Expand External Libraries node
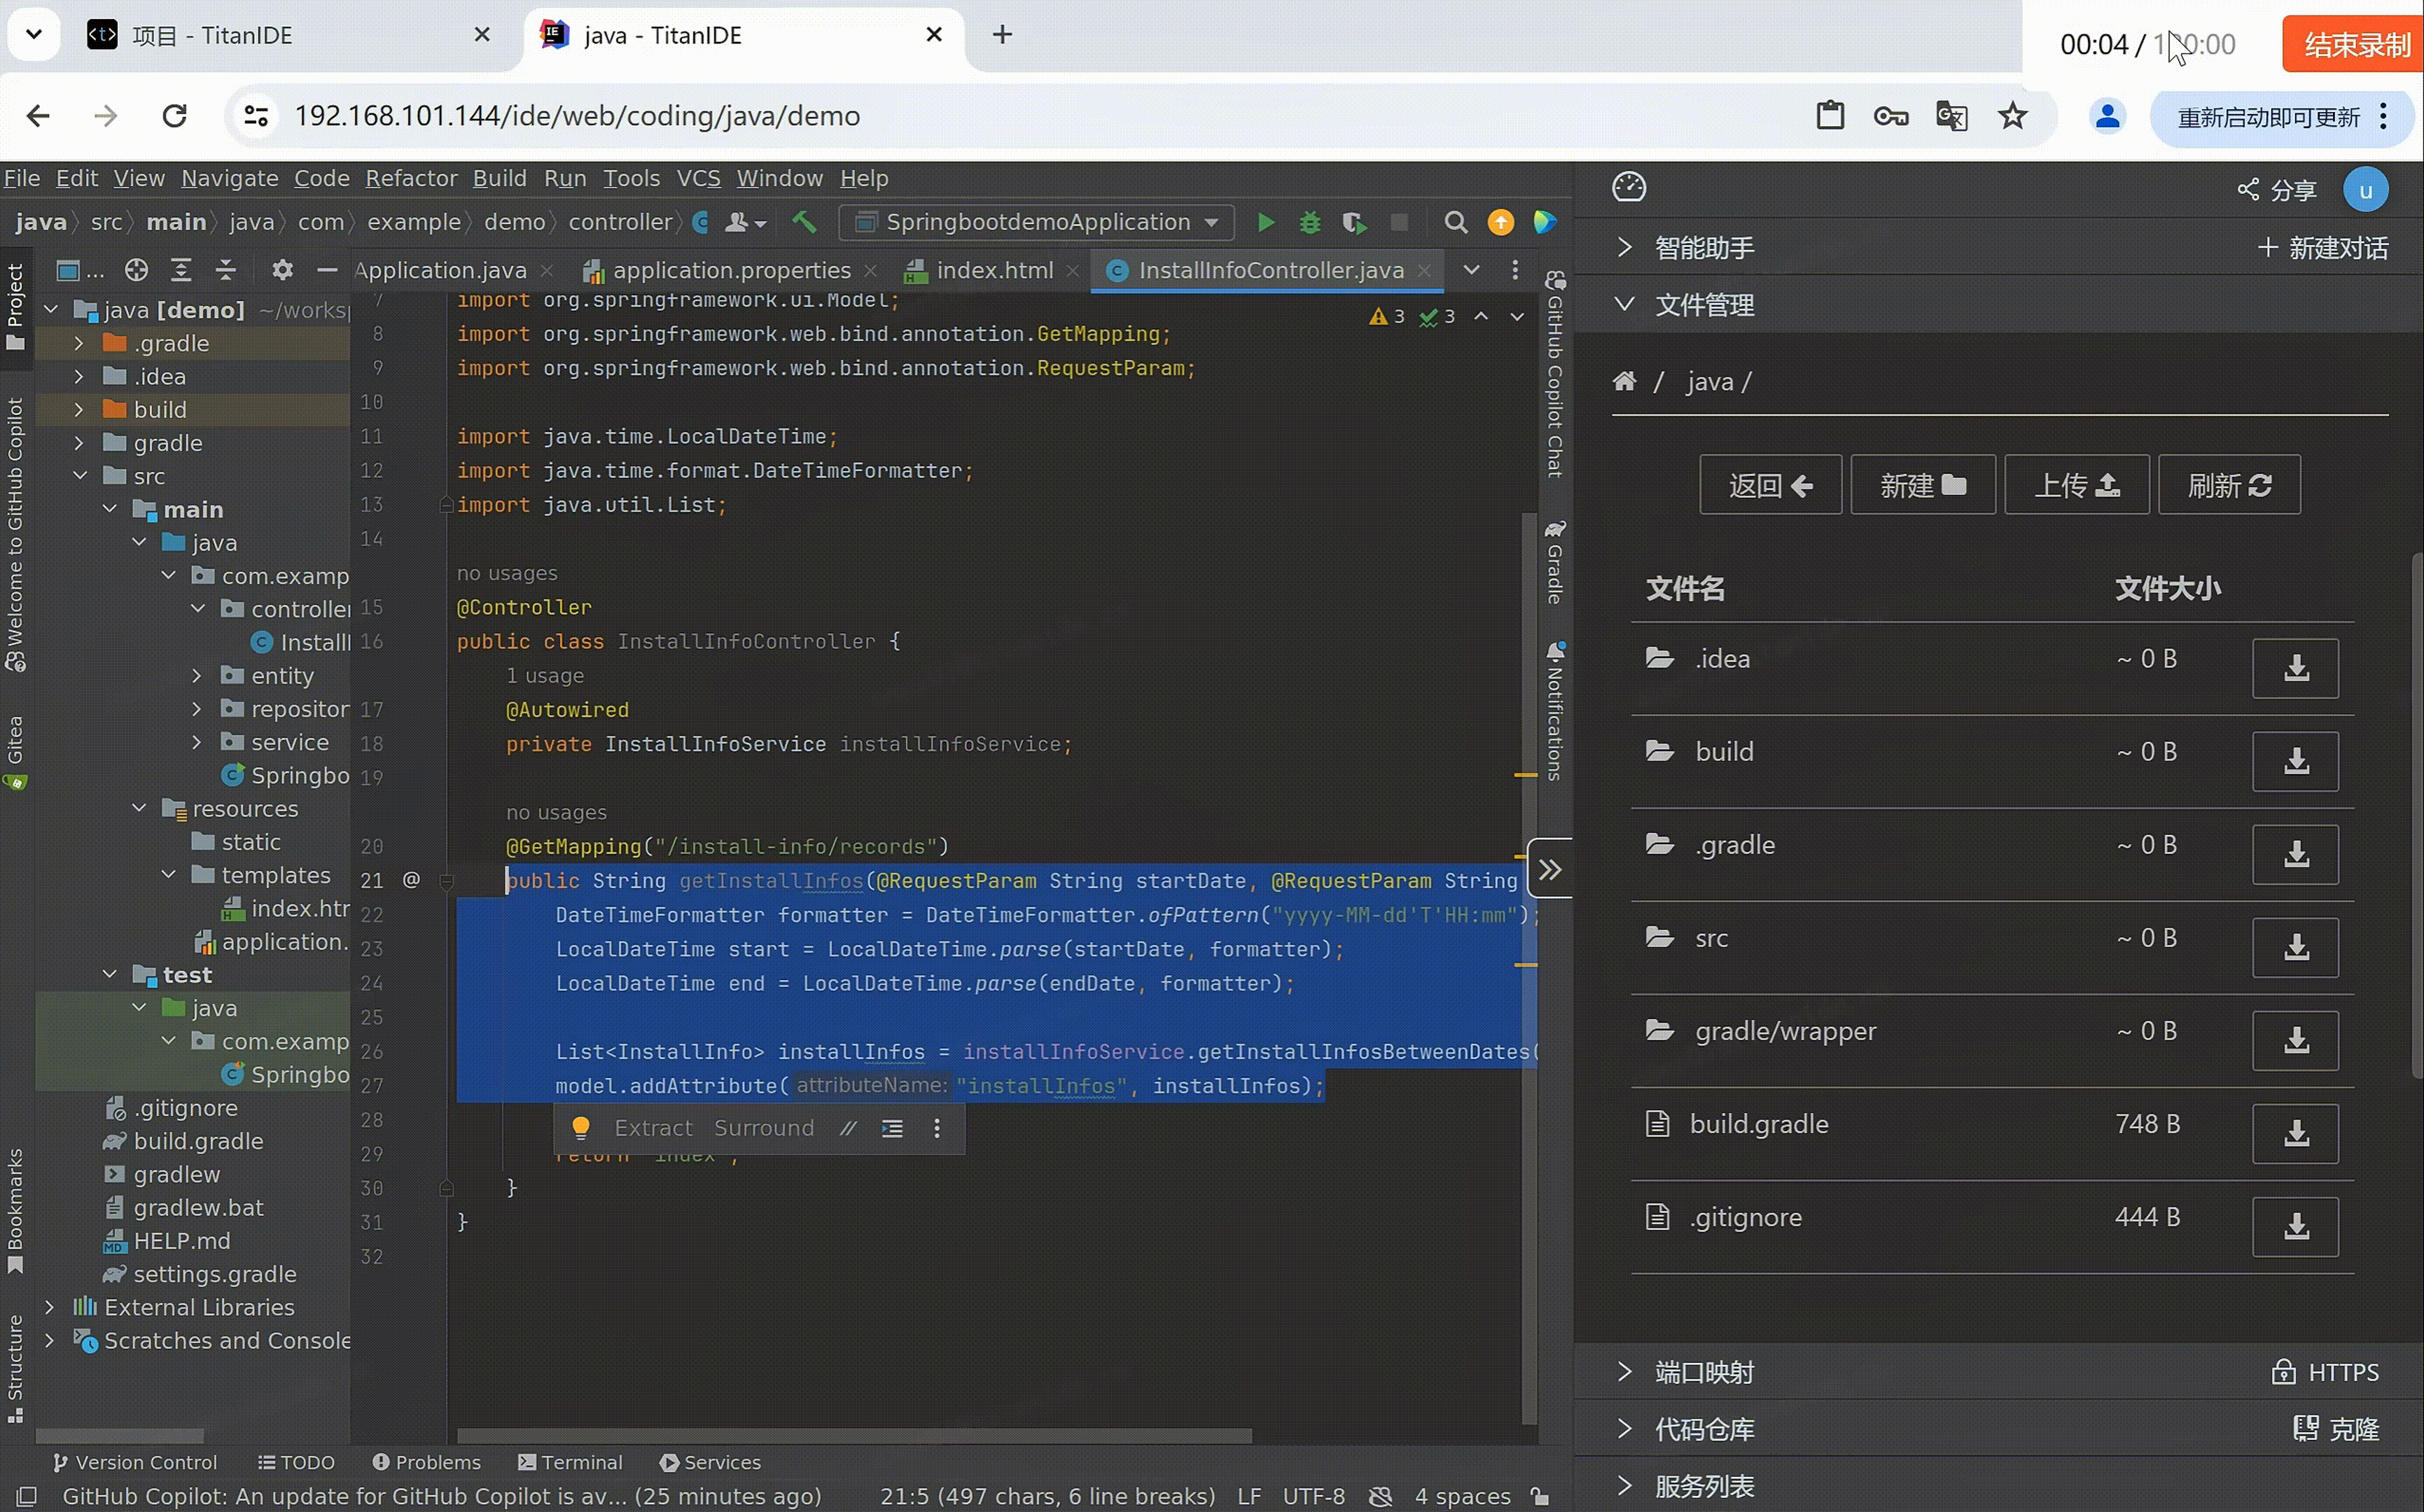Screen dimensions: 2424x1512 click(49, 1307)
